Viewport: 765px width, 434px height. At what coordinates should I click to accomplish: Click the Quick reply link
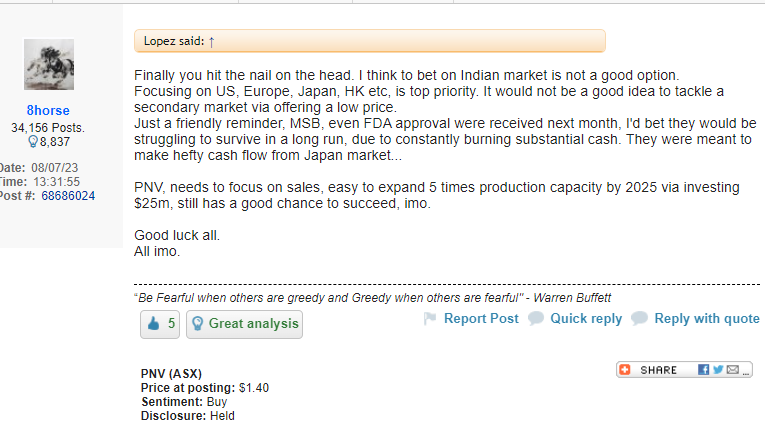[x=586, y=318]
